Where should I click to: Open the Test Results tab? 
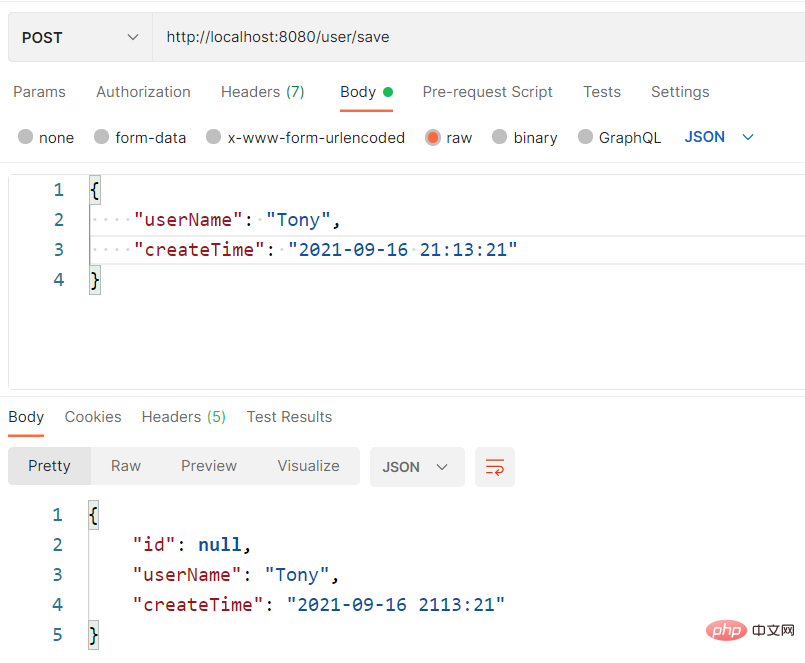pos(289,417)
